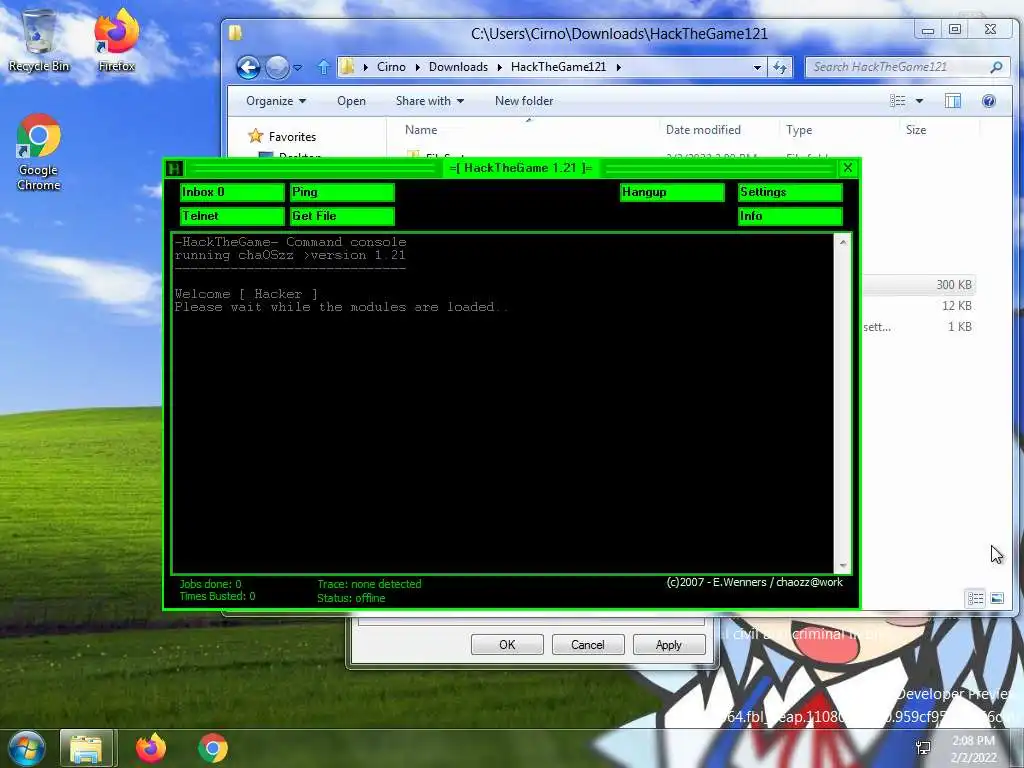
Task: Click the Info button in HackTheGame
Action: coord(790,216)
